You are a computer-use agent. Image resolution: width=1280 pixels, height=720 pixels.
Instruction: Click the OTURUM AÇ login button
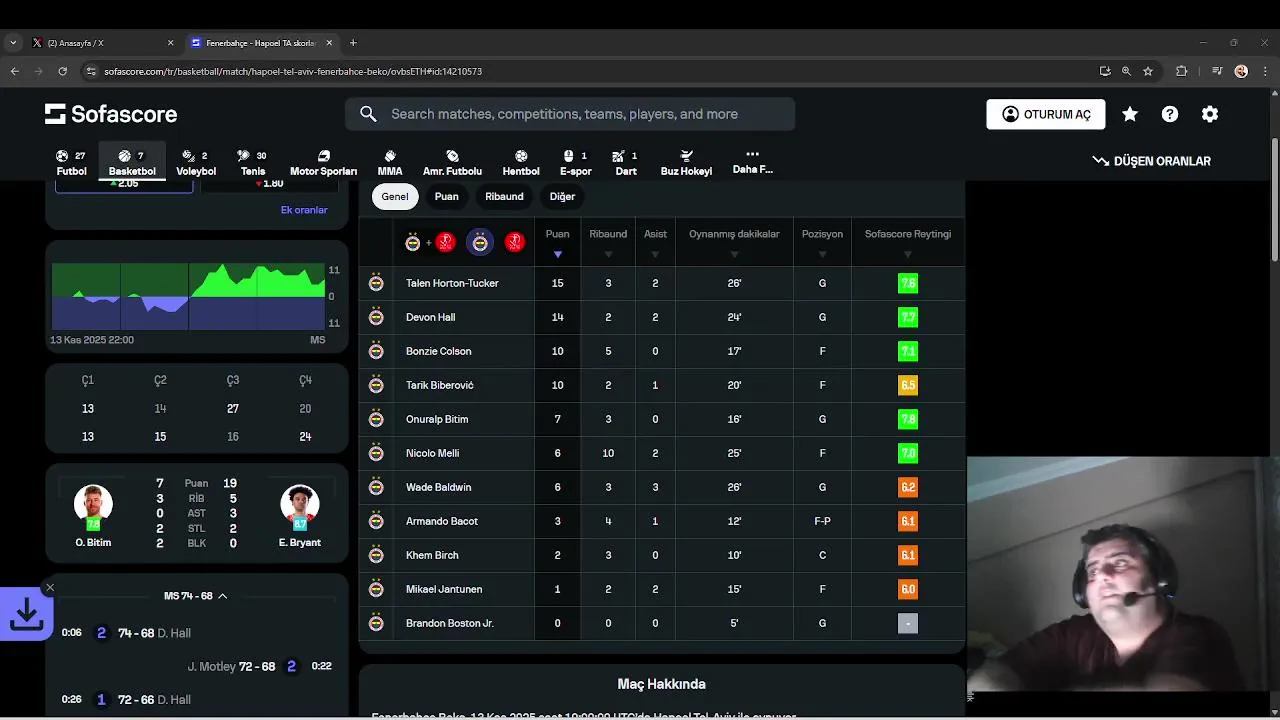(x=1046, y=114)
